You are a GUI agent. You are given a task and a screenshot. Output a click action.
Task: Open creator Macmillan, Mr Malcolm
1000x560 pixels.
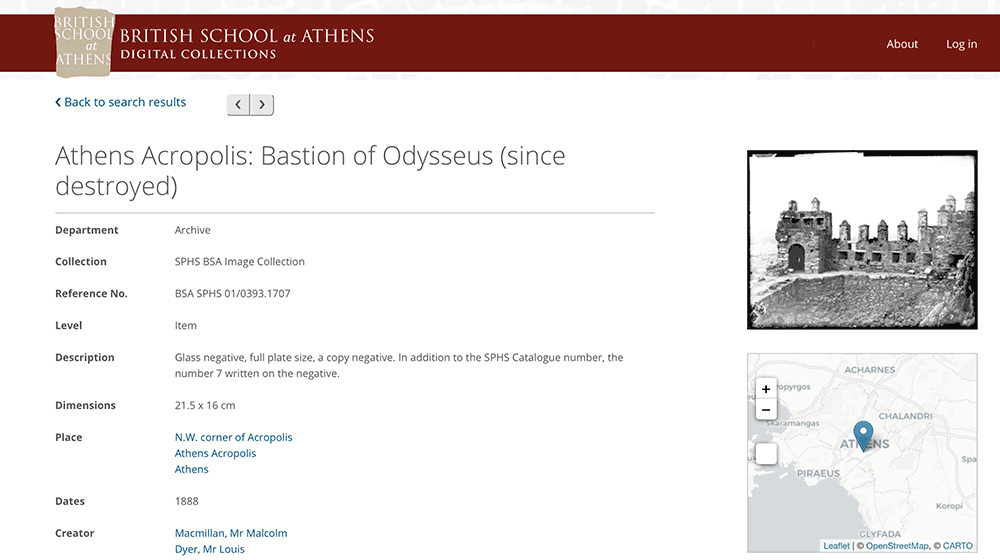(230, 533)
